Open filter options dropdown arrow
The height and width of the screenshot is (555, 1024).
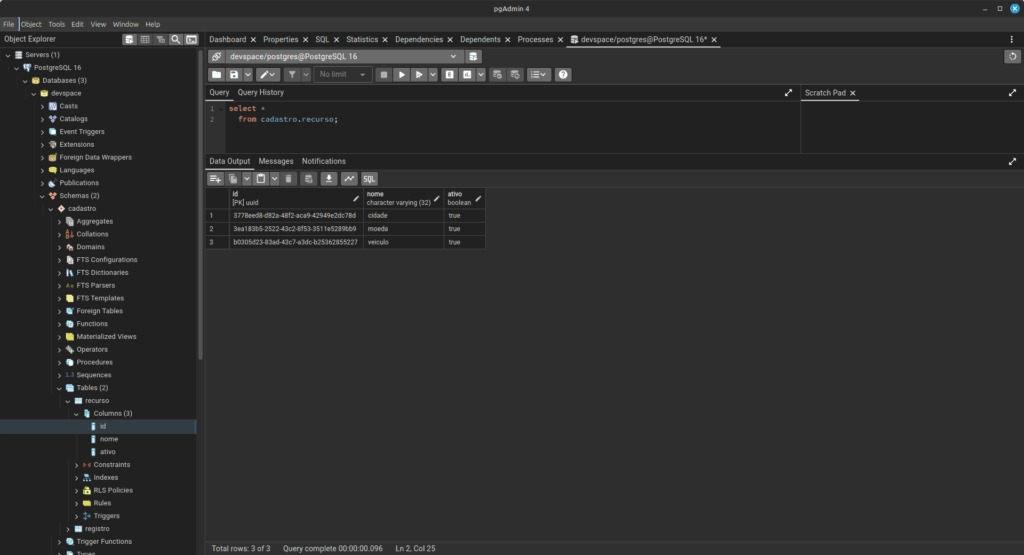306,74
